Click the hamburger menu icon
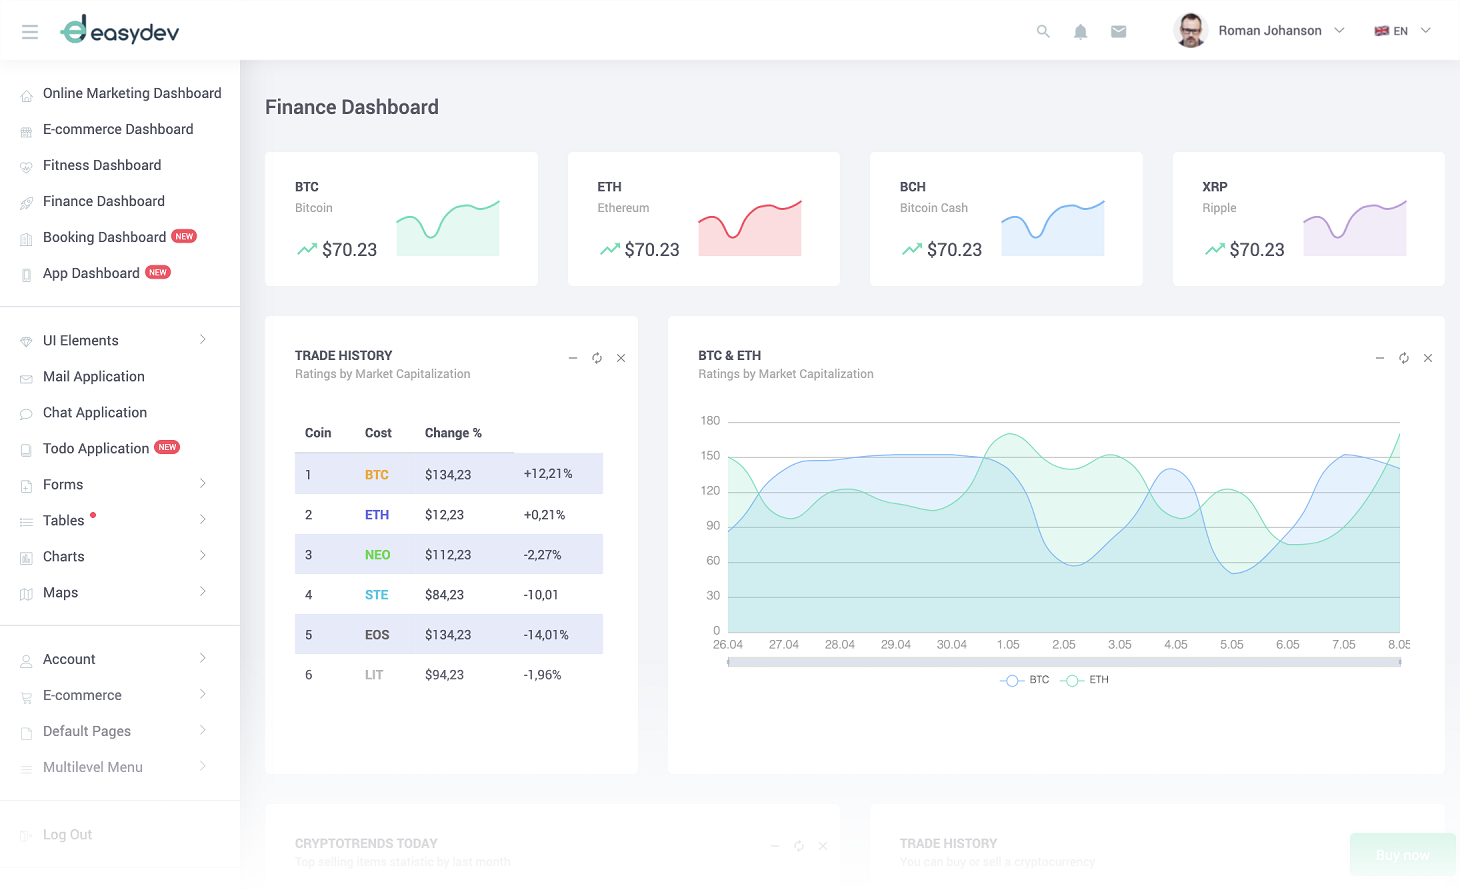 tap(30, 32)
